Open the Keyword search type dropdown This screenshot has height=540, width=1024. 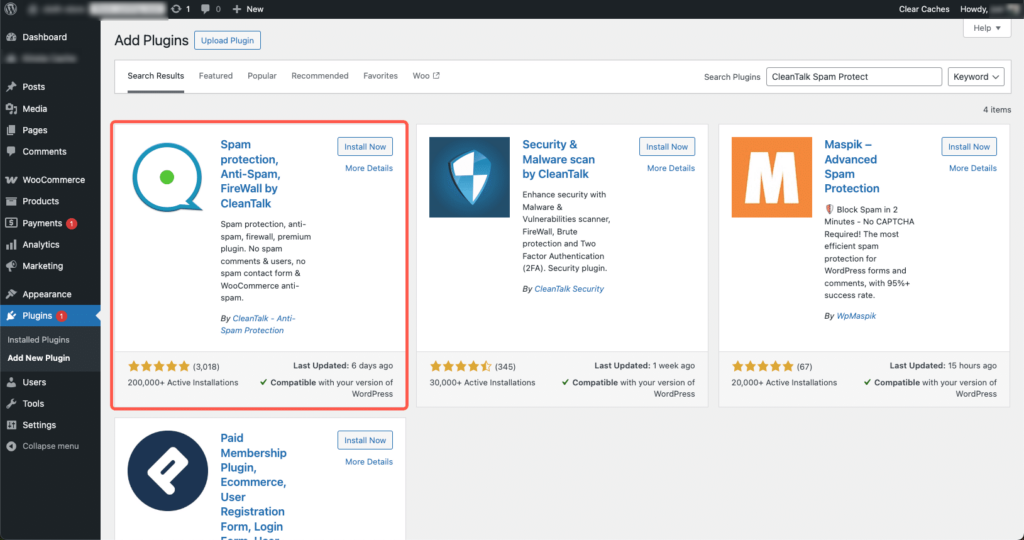977,77
